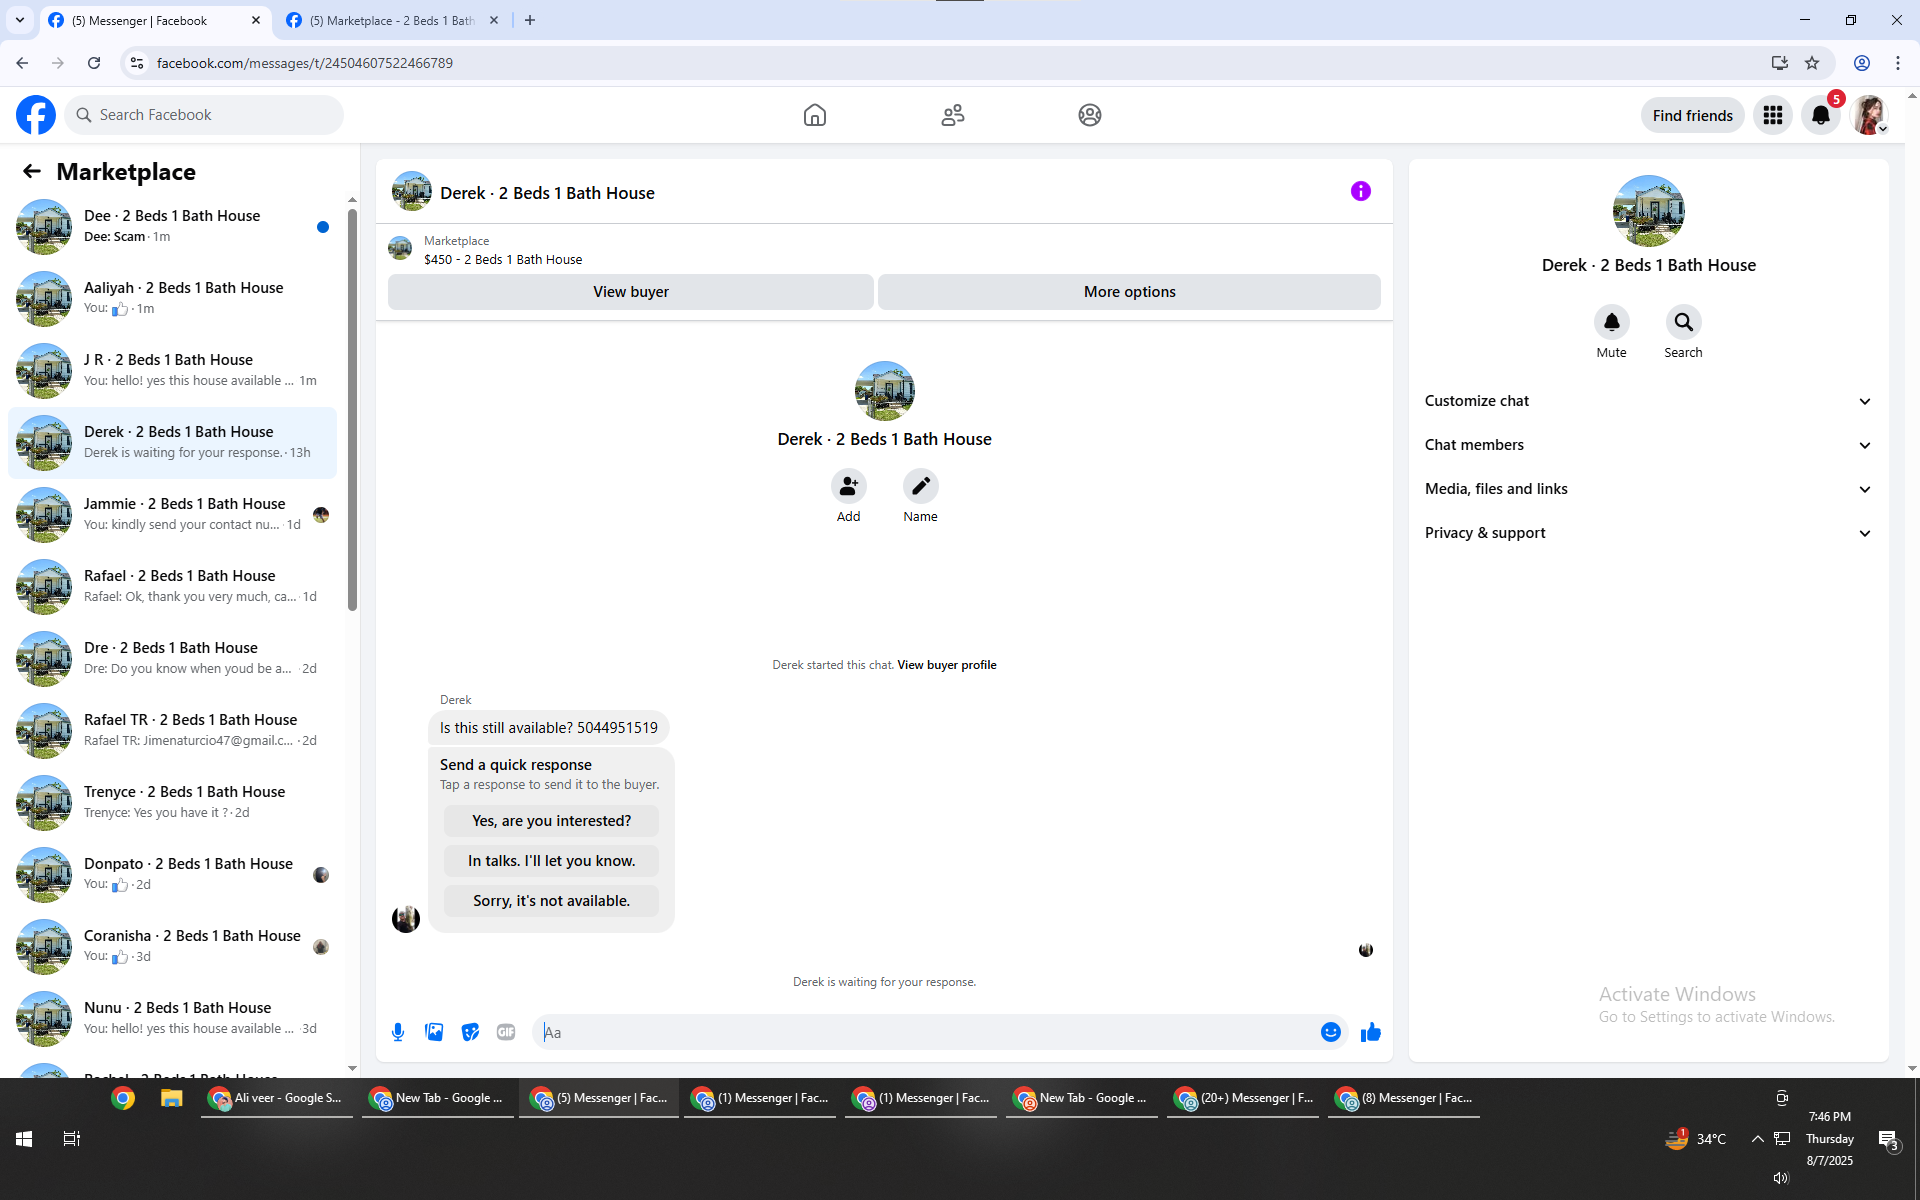Open the Groups icon in top navigation
The width and height of the screenshot is (1920, 1200).
click(x=1090, y=115)
